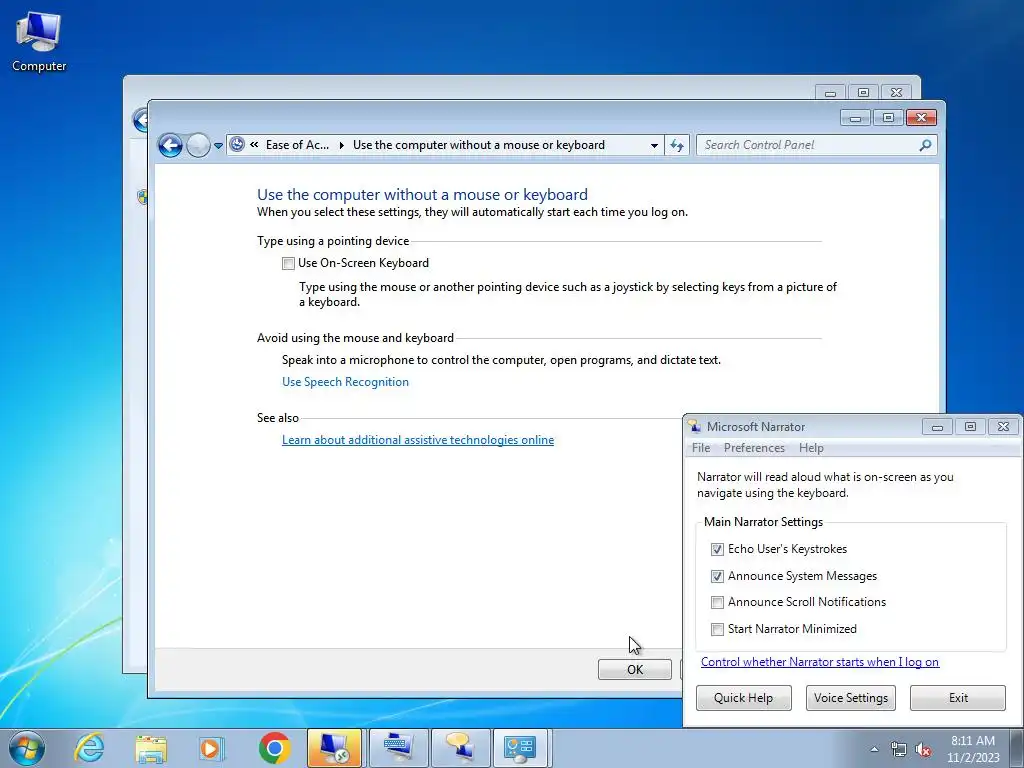Click Narrator Exit button
Screen dimensions: 1024x768
[x=958, y=697]
